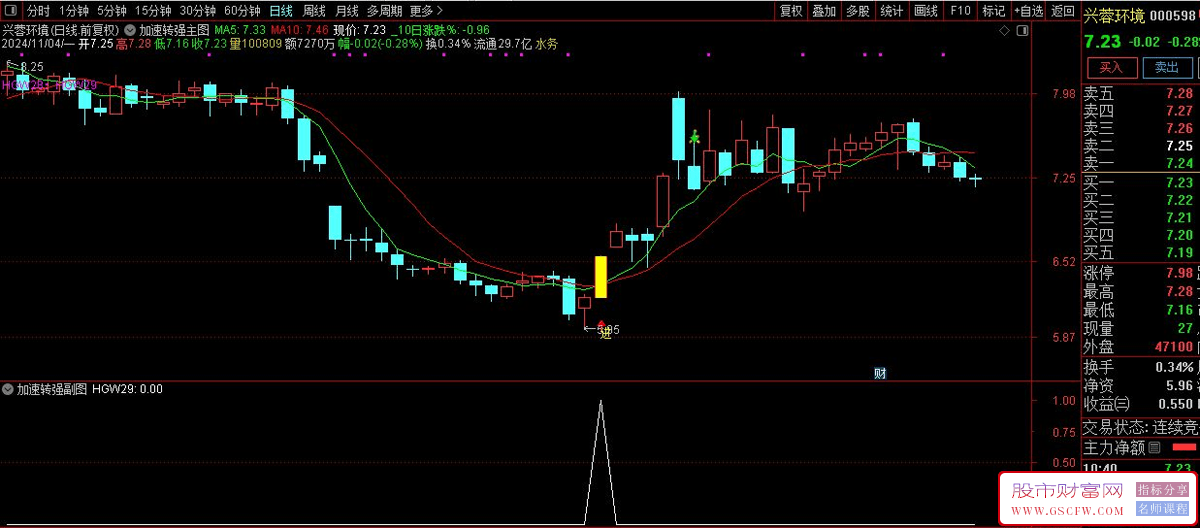Open the 主力净额 list icon
1200x528 pixels.
pyautogui.click(x=1155, y=447)
